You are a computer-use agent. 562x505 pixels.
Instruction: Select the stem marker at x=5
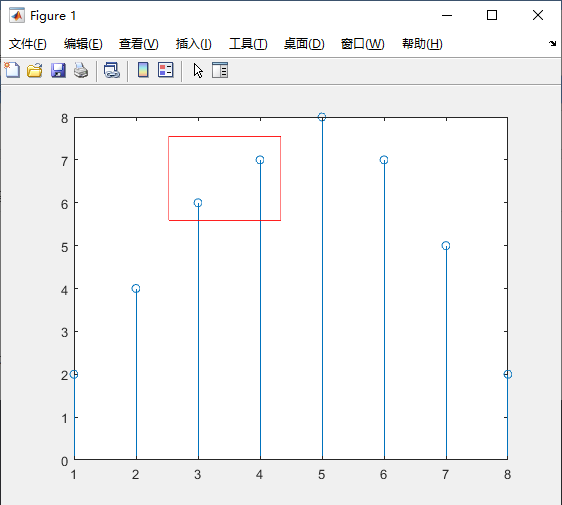[322, 117]
